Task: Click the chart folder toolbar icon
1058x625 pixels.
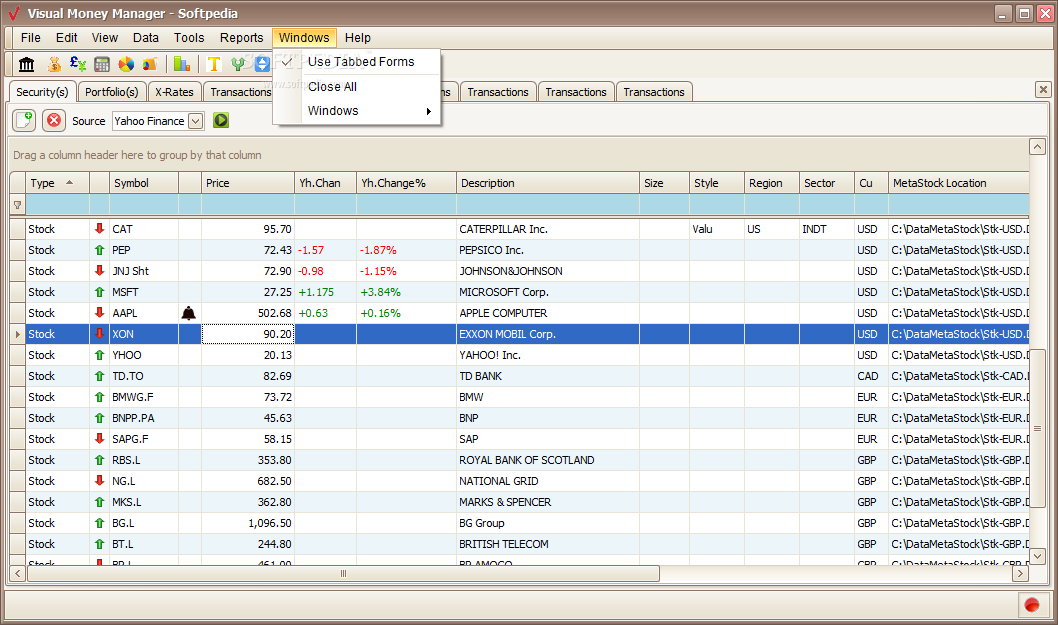Action: click(150, 64)
